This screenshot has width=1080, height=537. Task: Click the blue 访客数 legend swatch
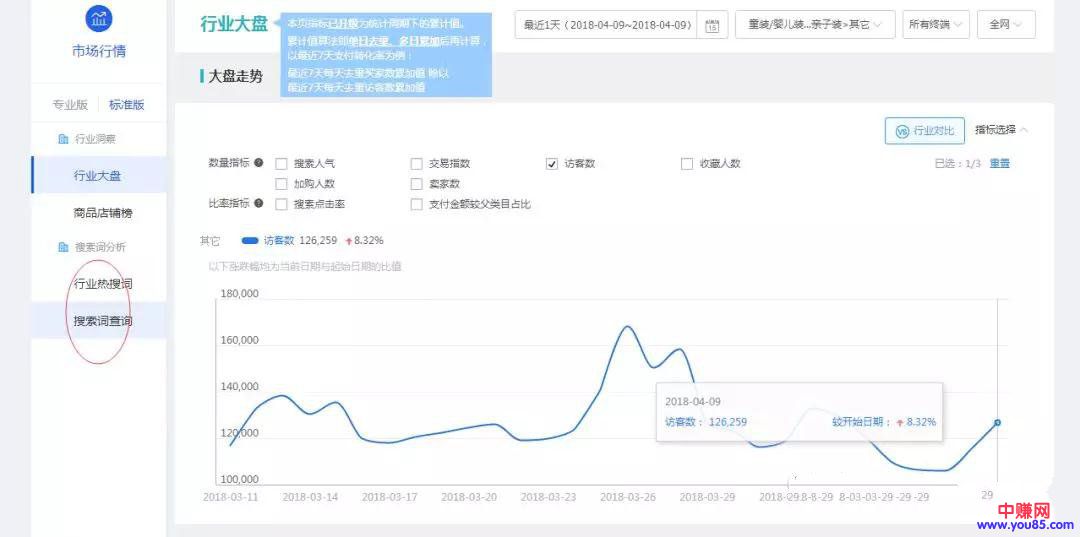pos(249,240)
